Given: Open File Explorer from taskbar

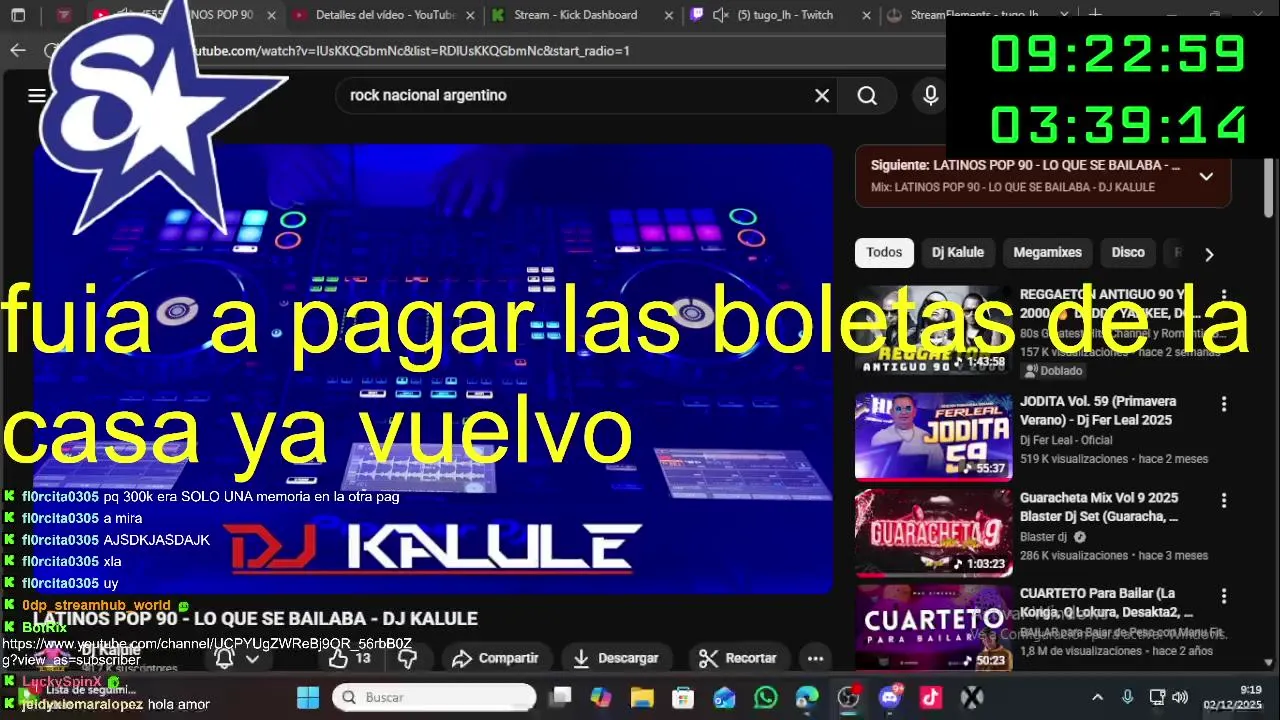Looking at the screenshot, I should coord(641,697).
